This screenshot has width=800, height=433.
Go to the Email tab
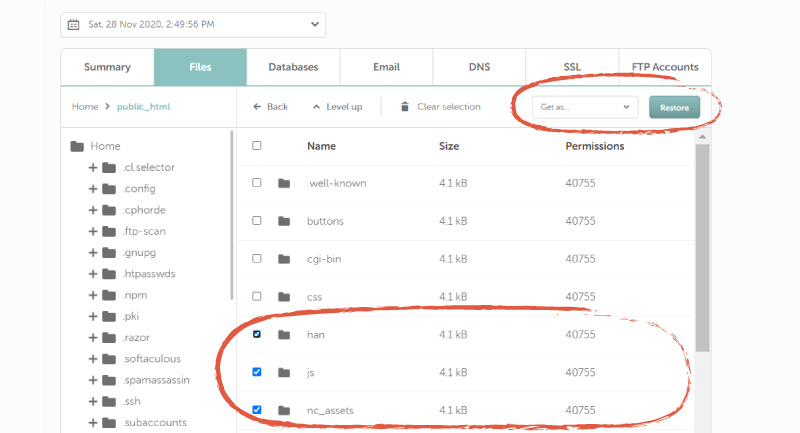[386, 67]
